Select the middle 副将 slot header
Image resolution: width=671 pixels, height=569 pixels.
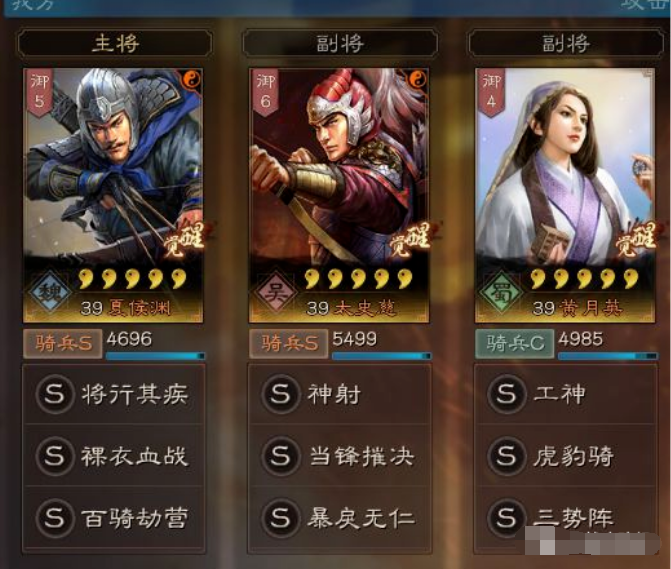340,43
